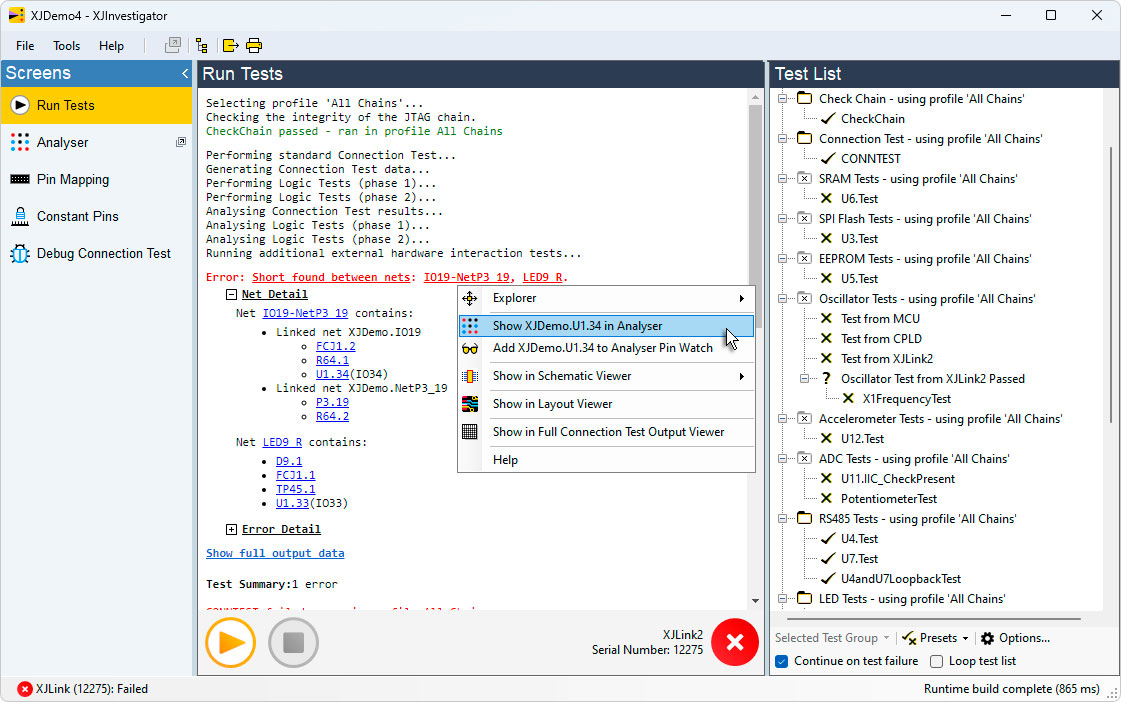This screenshot has width=1121, height=702.
Task: Choose Show XJDemo.U1.34 in Analyser
Action: [x=606, y=326]
